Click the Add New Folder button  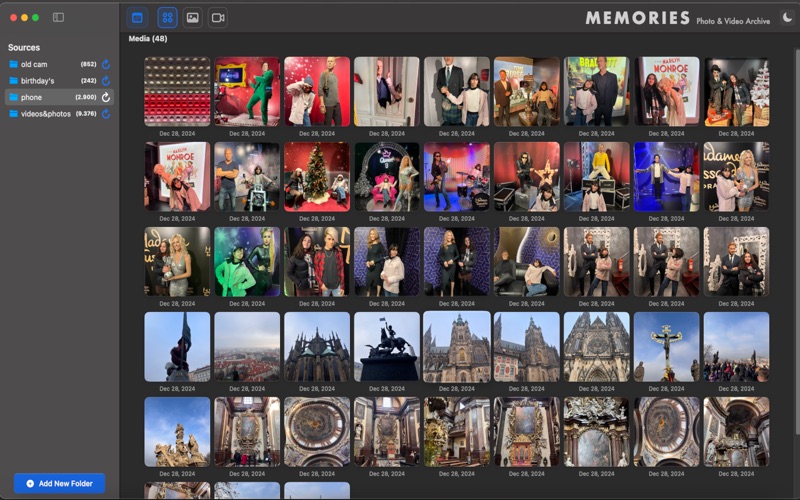[x=59, y=483]
